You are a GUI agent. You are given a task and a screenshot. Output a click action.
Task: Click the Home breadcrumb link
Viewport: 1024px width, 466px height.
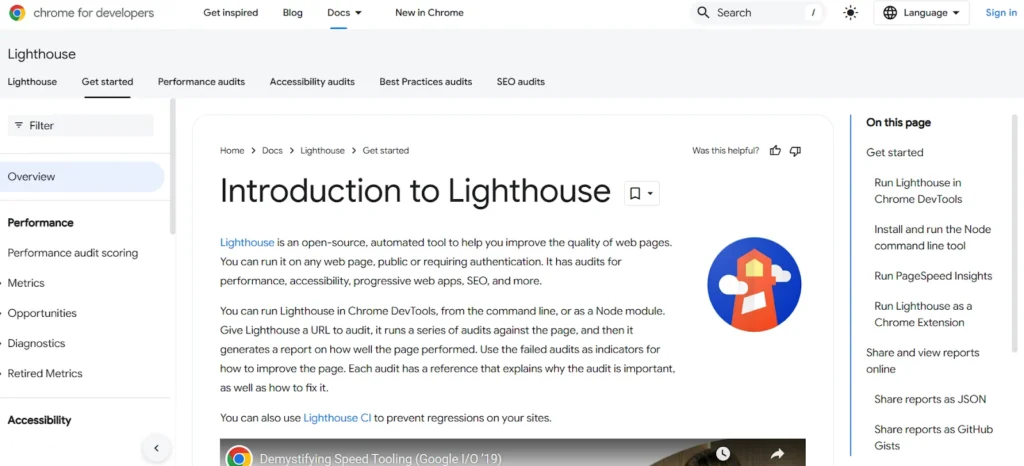coord(232,151)
